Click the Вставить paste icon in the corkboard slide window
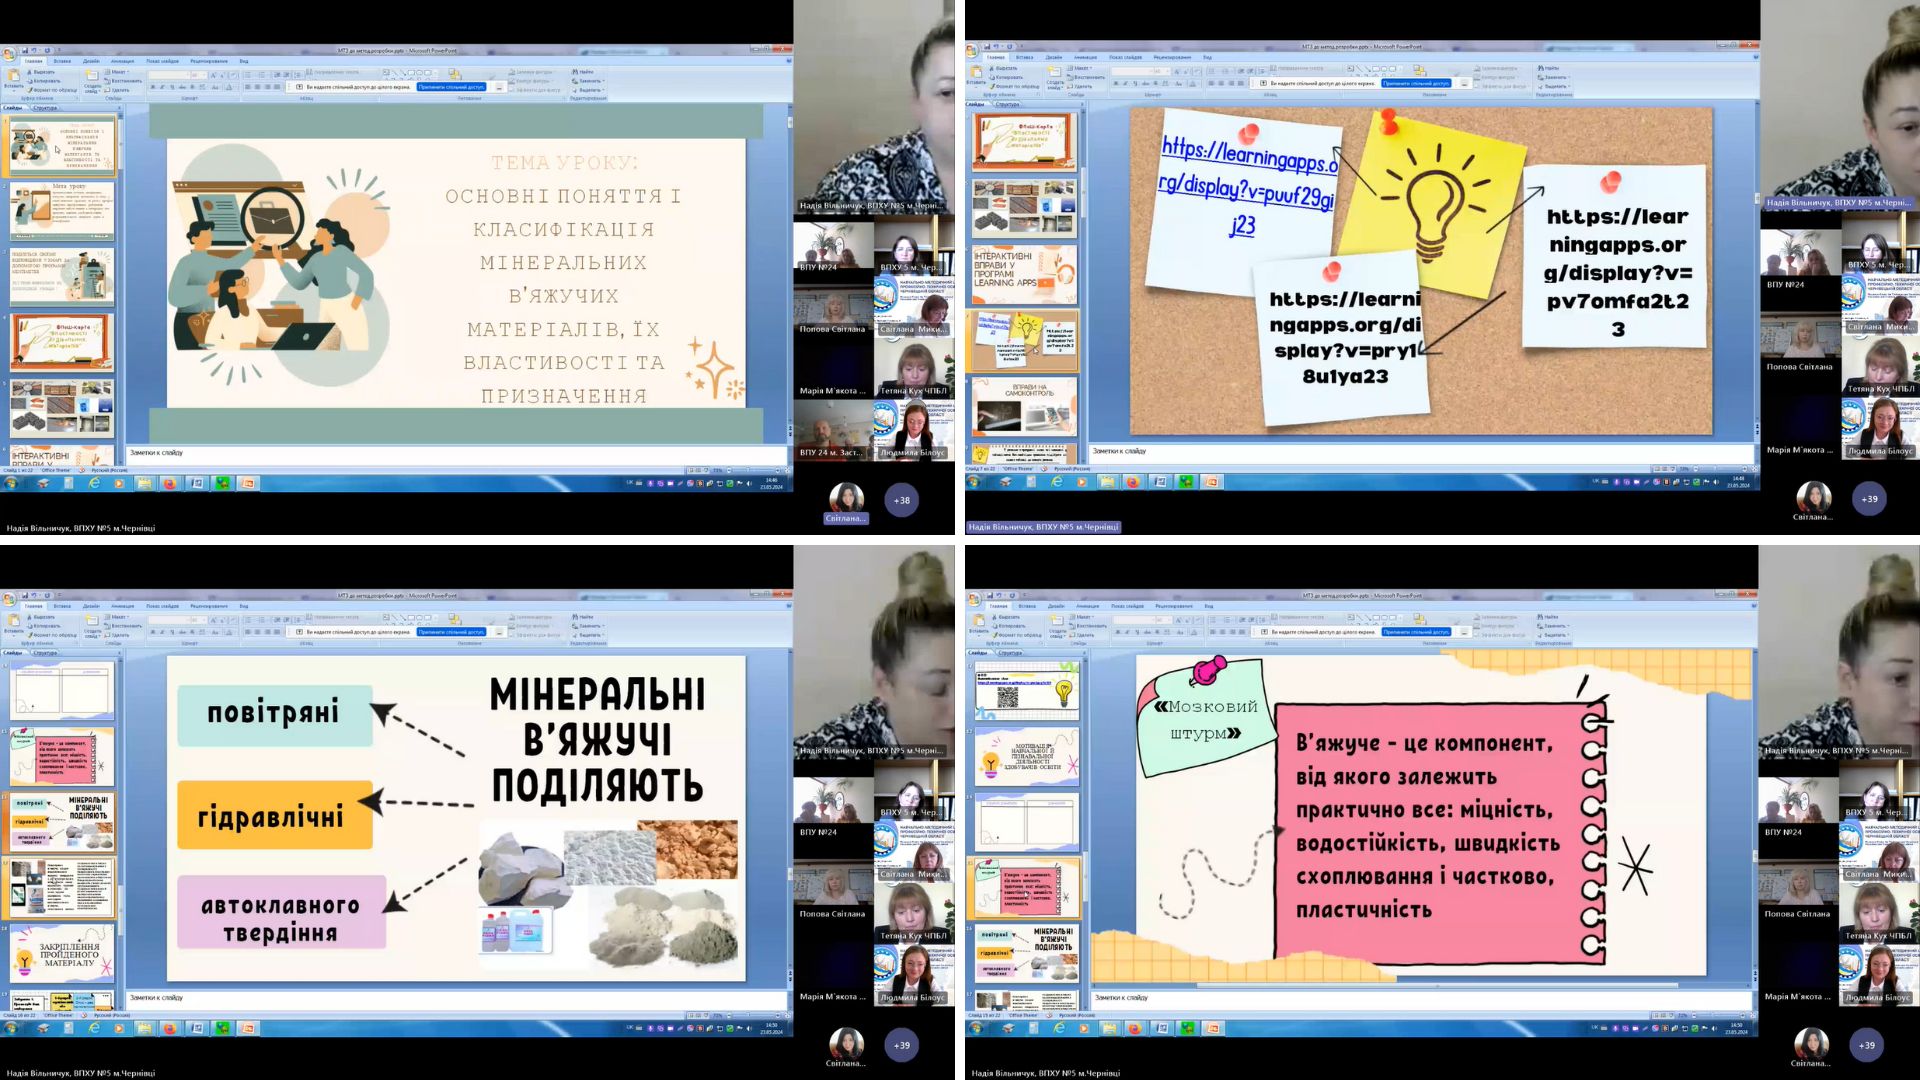Image resolution: width=1920 pixels, height=1080 pixels. [977, 72]
